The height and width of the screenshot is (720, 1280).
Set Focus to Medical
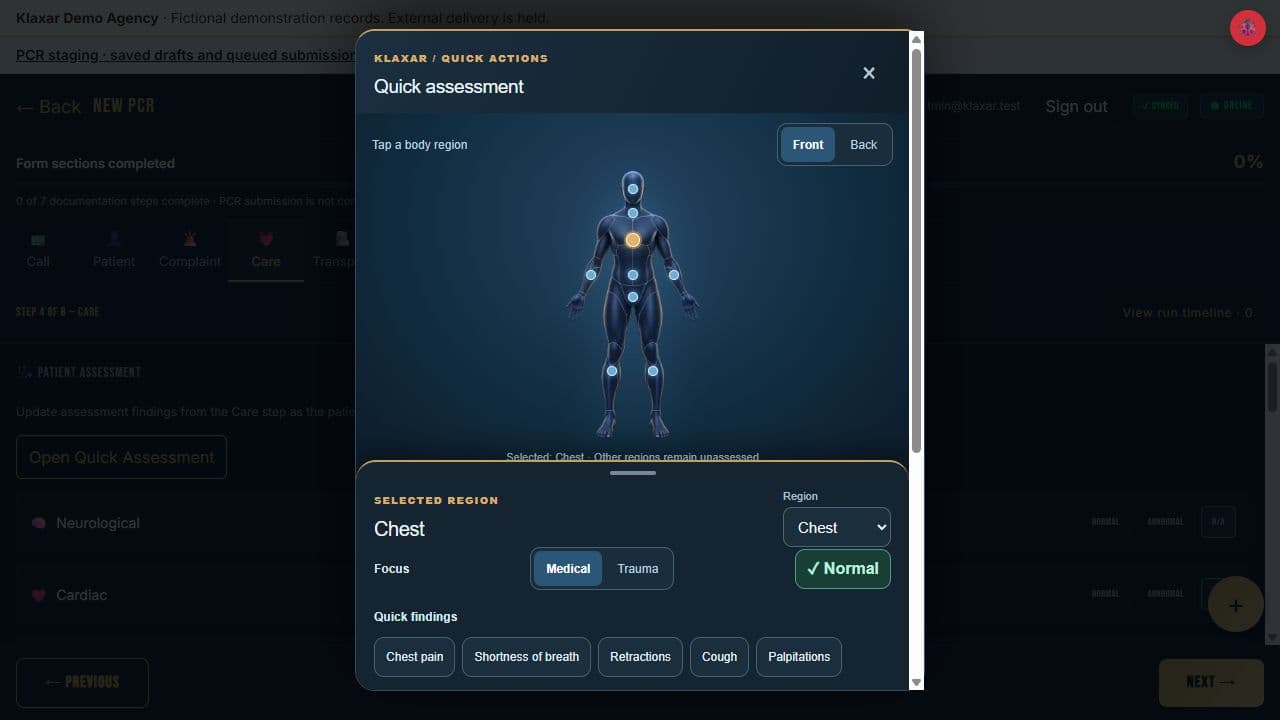click(x=568, y=569)
